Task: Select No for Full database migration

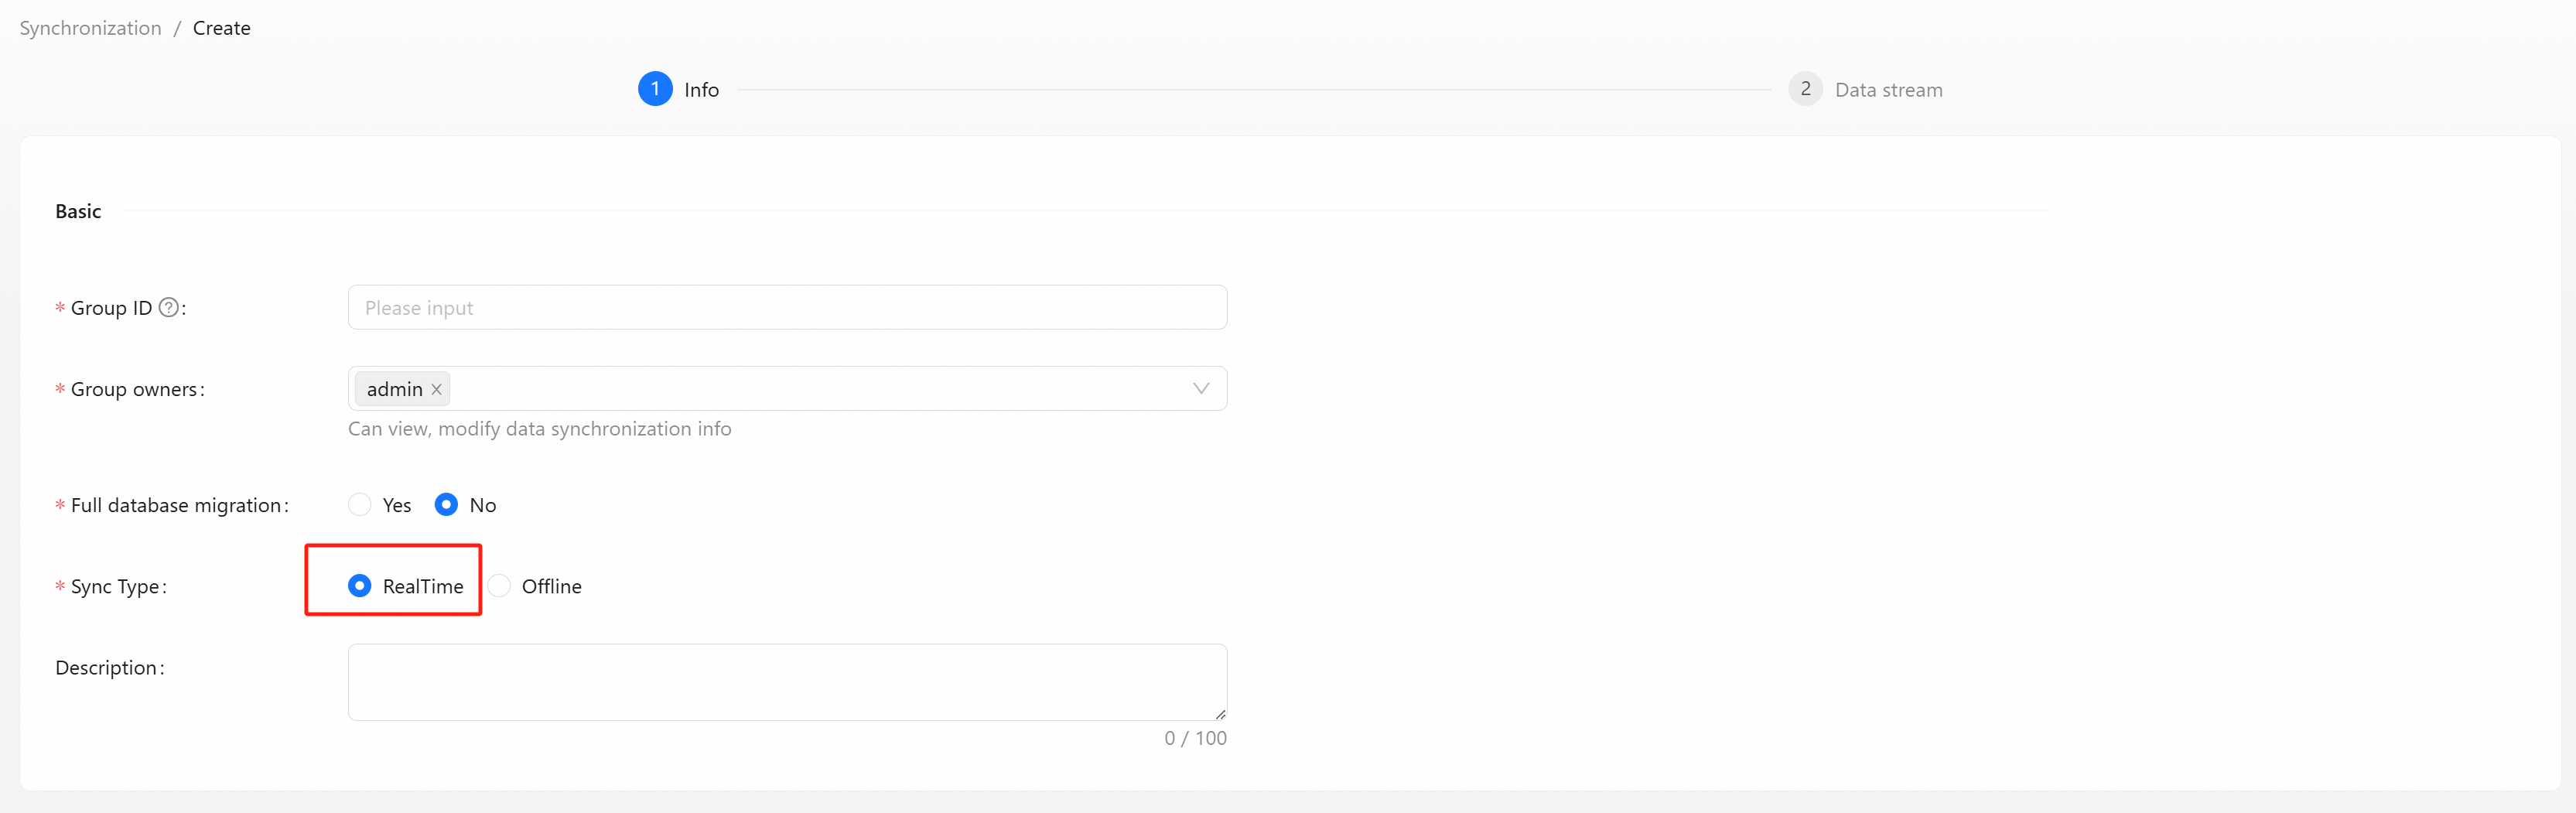Action: click(x=447, y=505)
